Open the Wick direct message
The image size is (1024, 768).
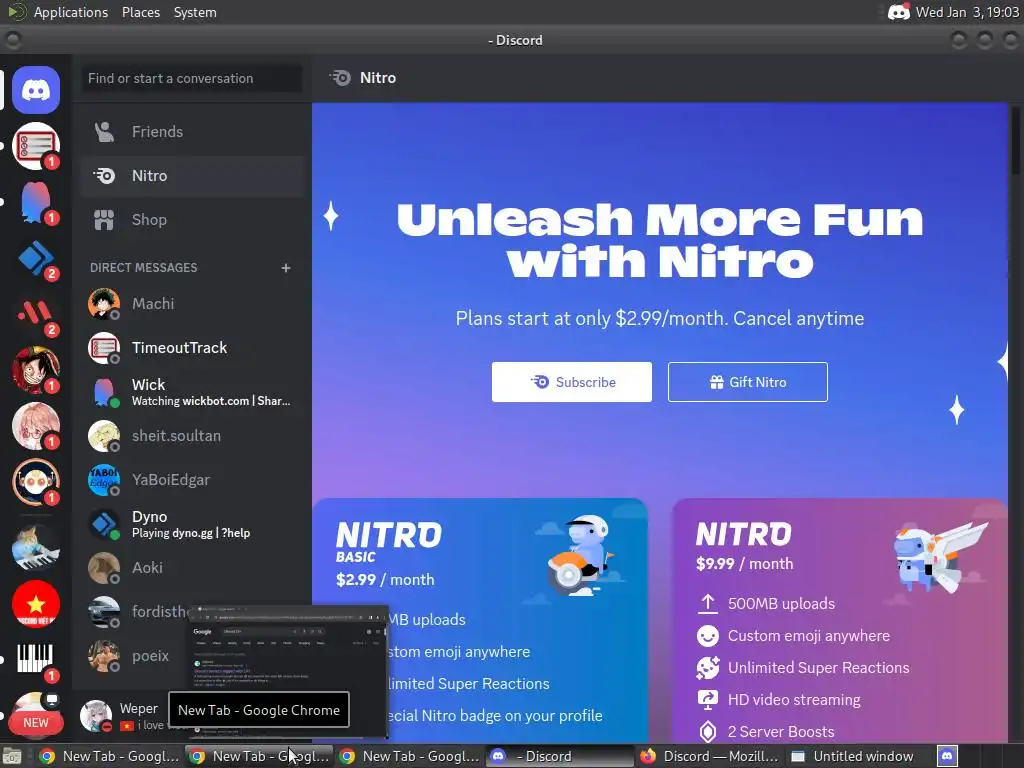[192, 392]
